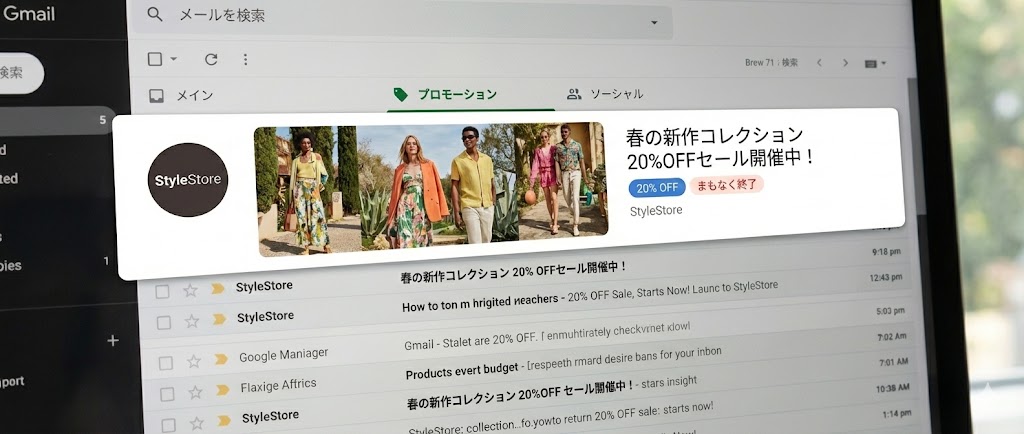1024x434 pixels.
Task: Click the refresh icon in the toolbar
Action: (x=211, y=59)
